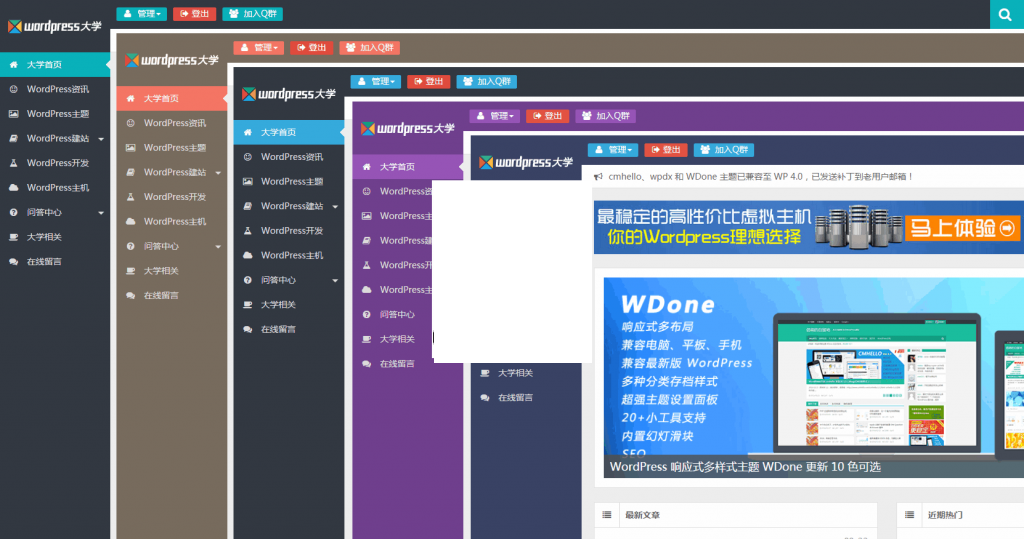Image resolution: width=1024 pixels, height=539 pixels.
Task: Click list icon beside 近期热门 heading
Action: 909,515
